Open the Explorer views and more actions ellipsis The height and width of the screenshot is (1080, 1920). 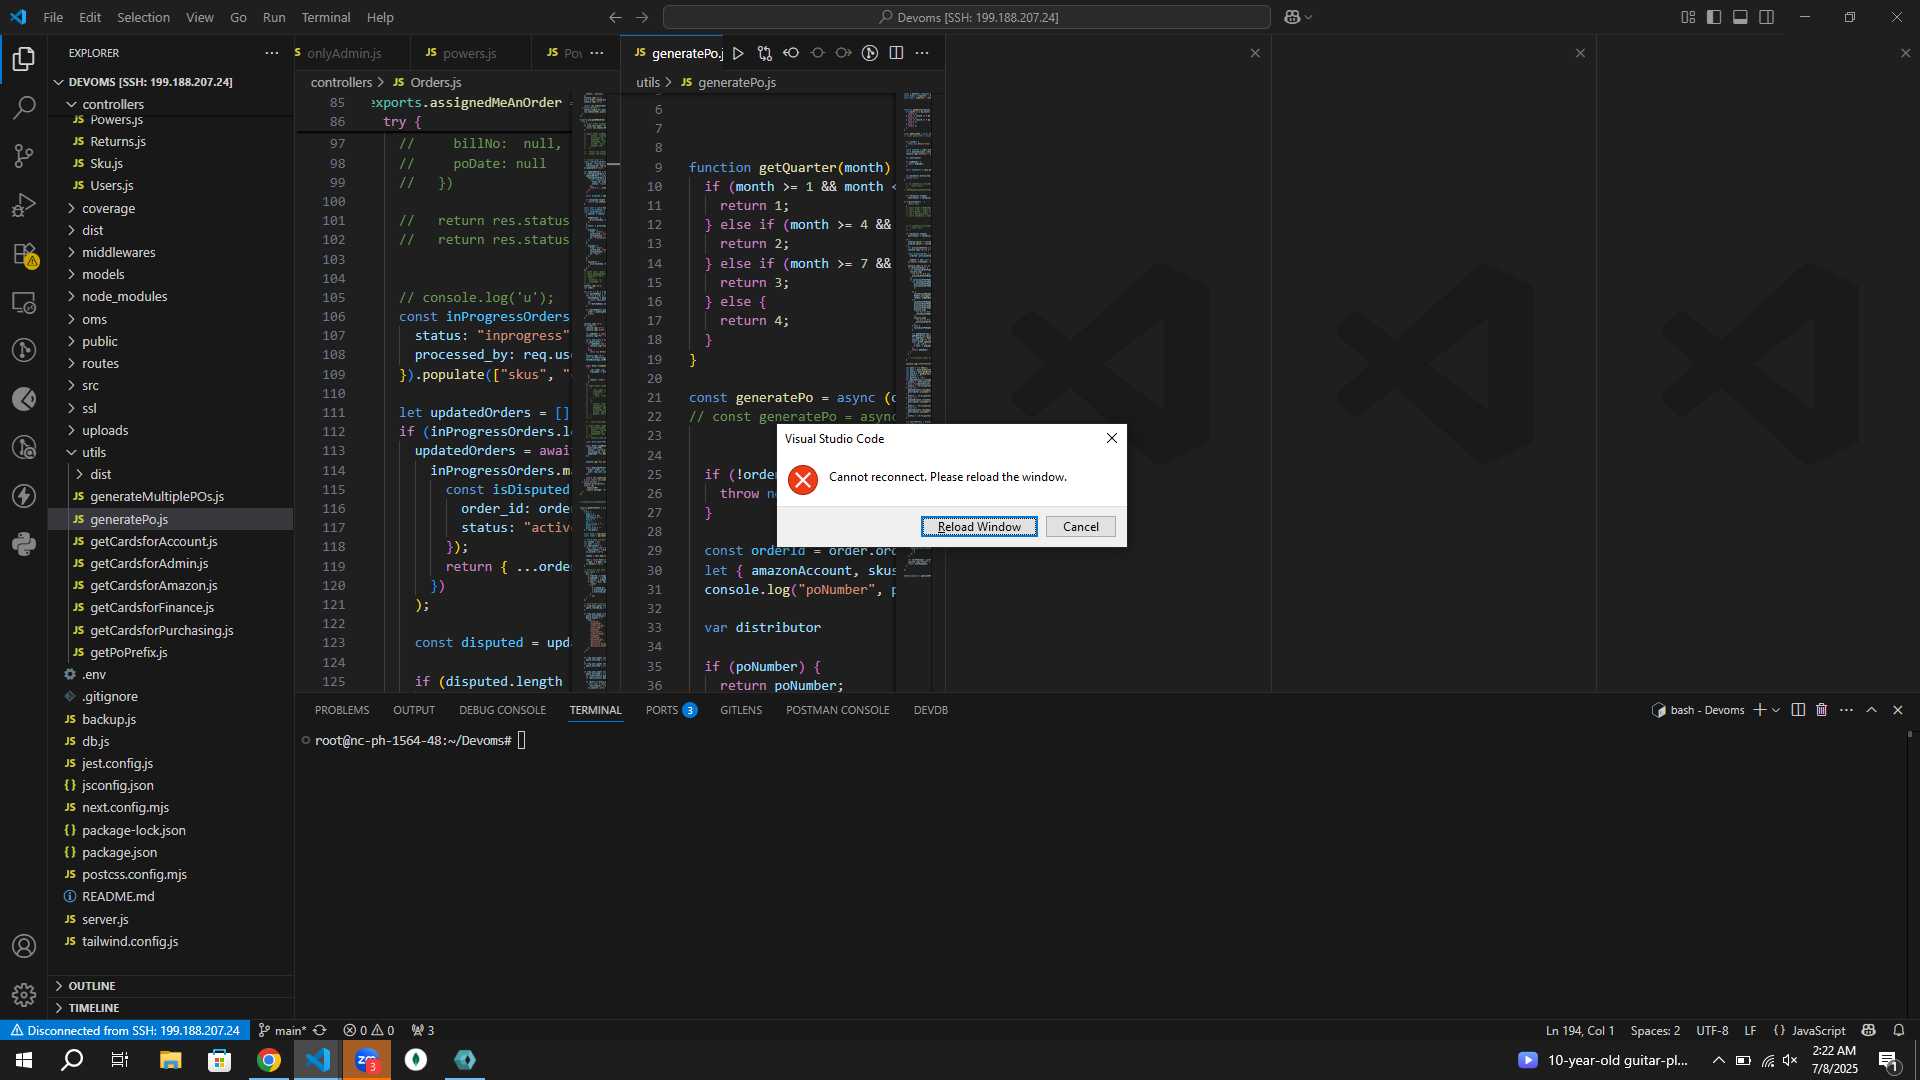(272, 53)
